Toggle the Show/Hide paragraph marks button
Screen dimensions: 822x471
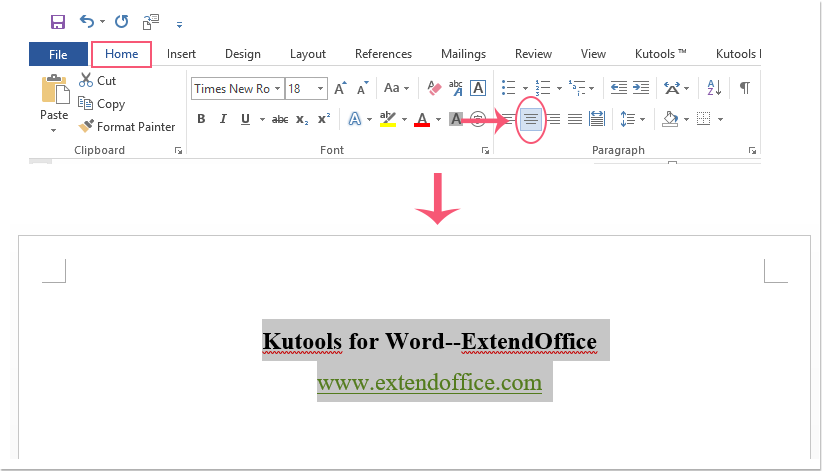click(744, 88)
